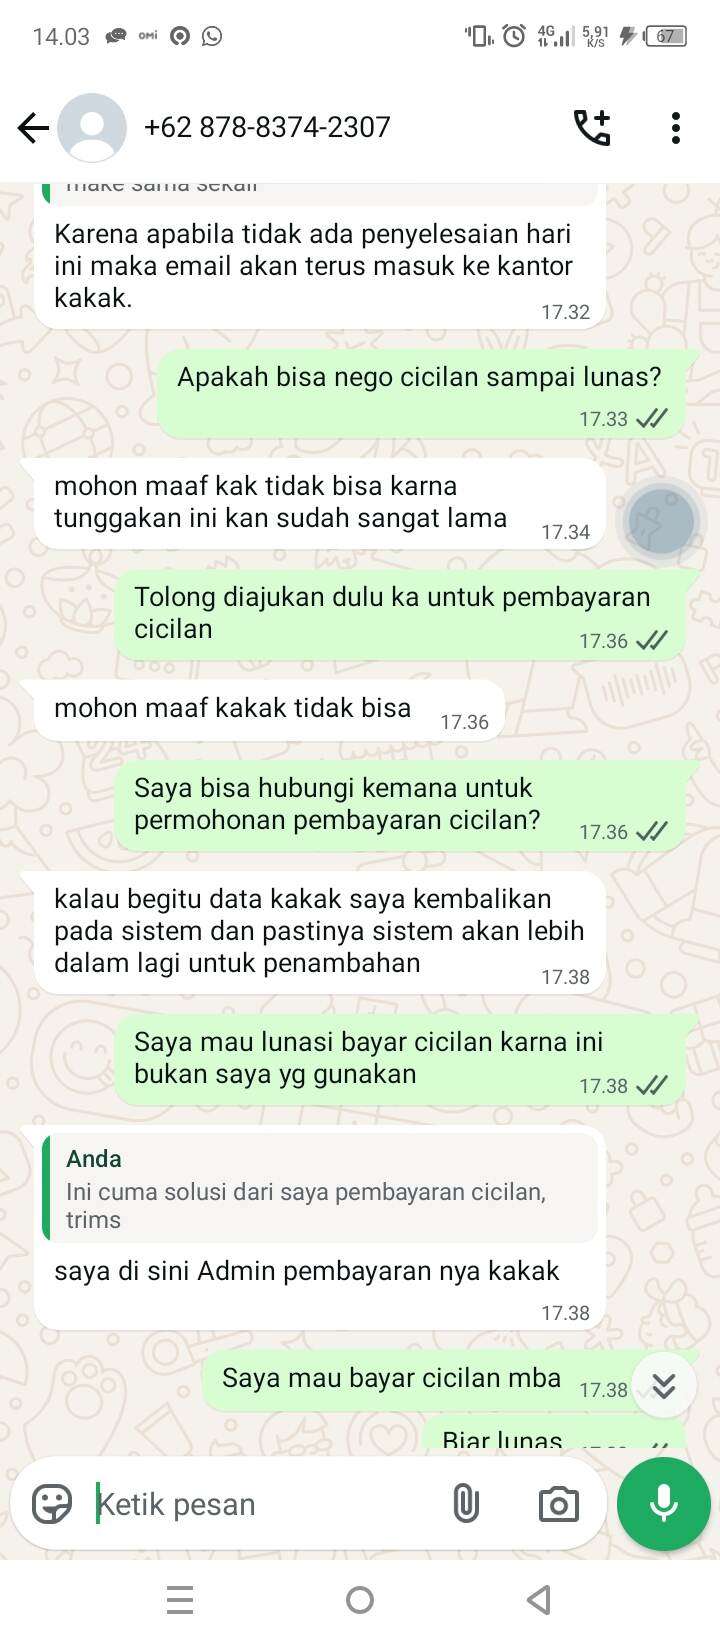Tap the contact number +62 878-8374-2307
The width and height of the screenshot is (720, 1640).
(267, 127)
